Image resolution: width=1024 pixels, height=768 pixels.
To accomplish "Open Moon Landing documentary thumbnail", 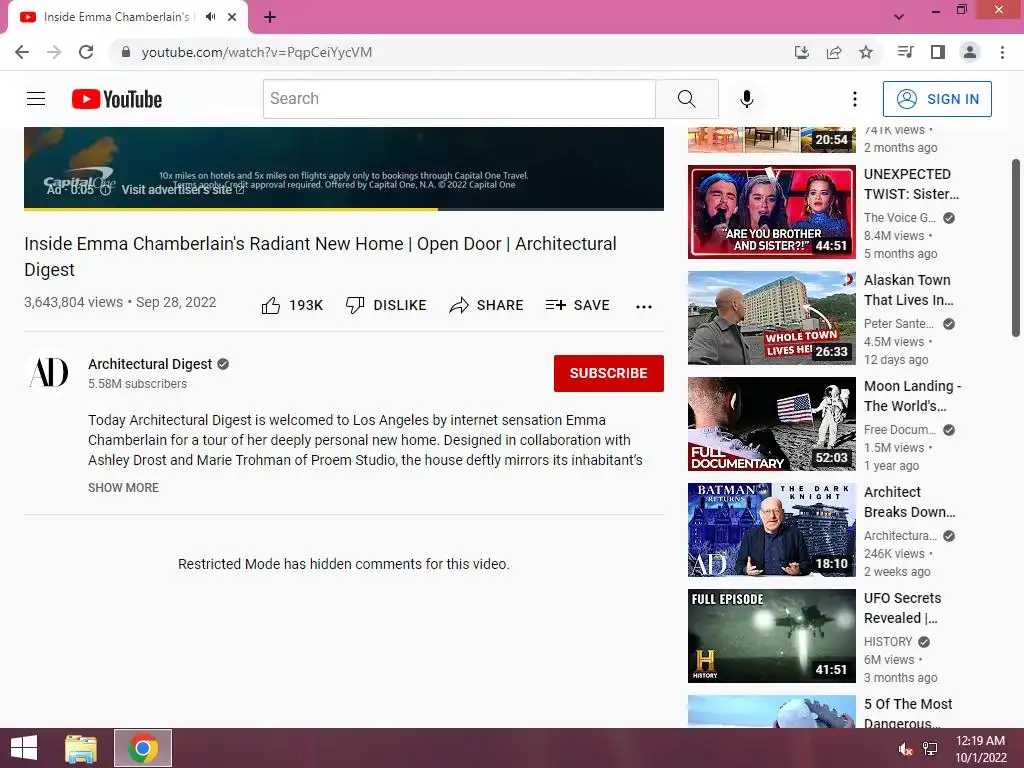I will tap(771, 424).
